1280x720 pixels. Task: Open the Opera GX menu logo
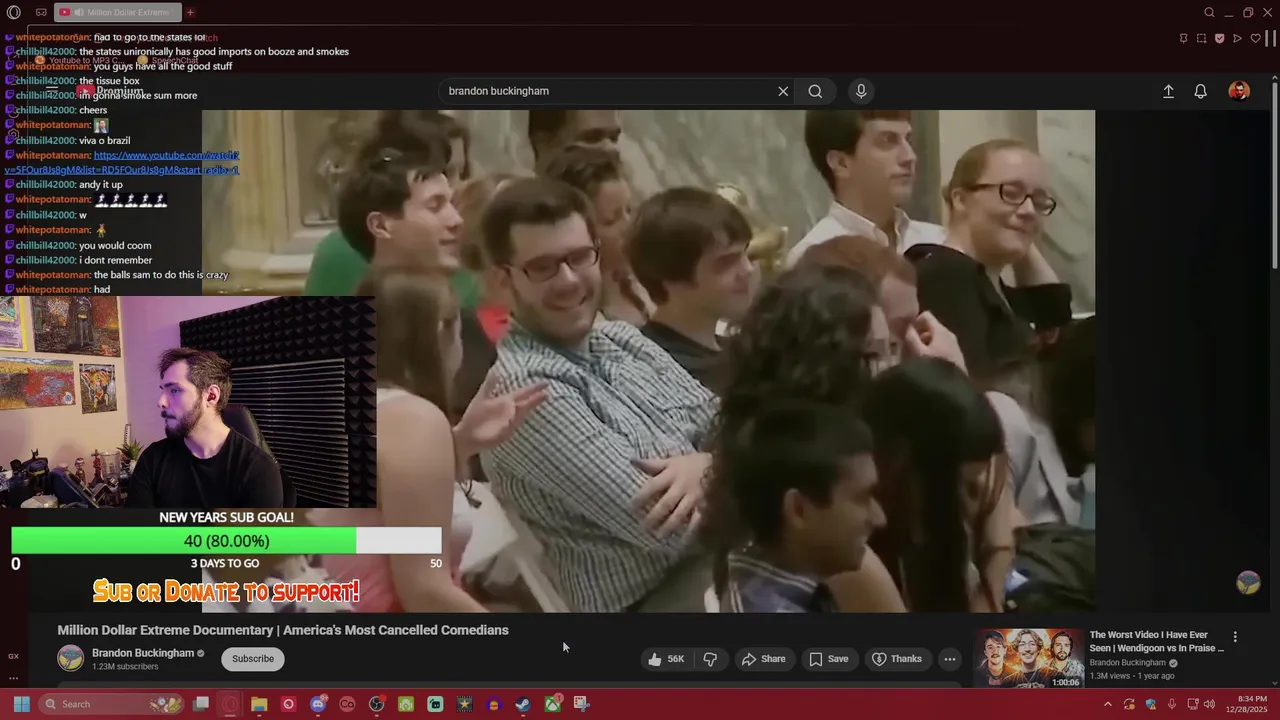(x=13, y=13)
